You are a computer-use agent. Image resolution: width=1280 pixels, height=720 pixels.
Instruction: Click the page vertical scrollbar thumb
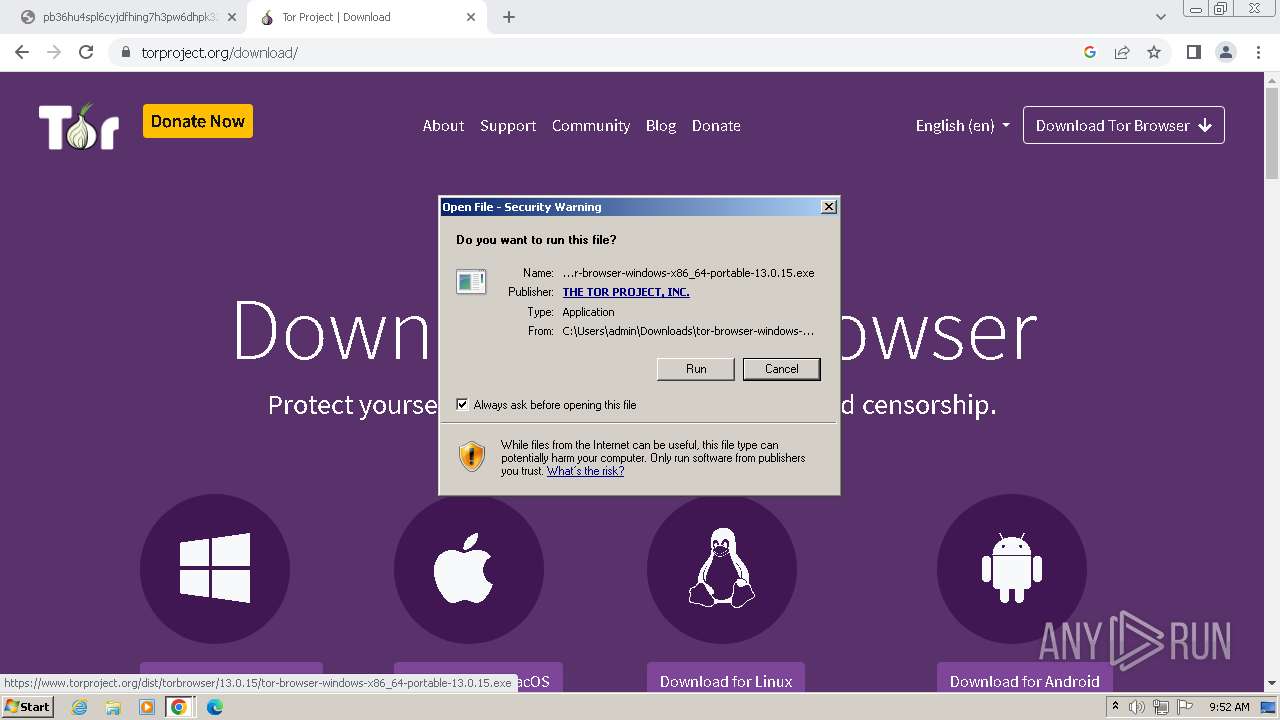[x=1271, y=133]
